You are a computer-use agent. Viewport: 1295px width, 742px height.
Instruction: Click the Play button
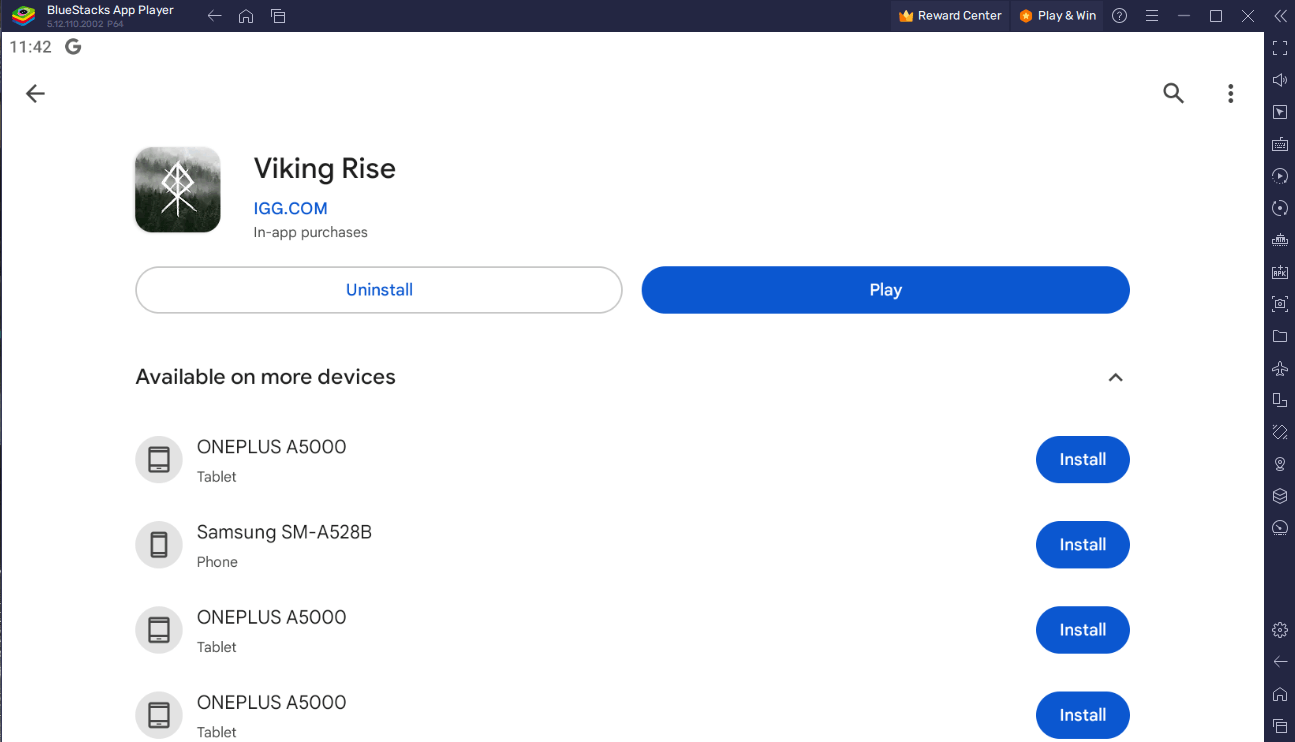(x=885, y=290)
